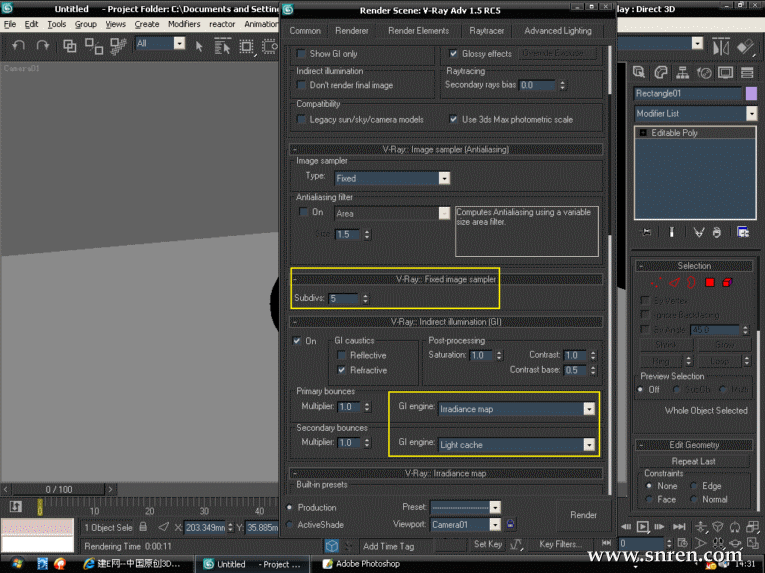Enable Reflective GI caustics checkbox
This screenshot has height=573, width=765.
tap(342, 355)
